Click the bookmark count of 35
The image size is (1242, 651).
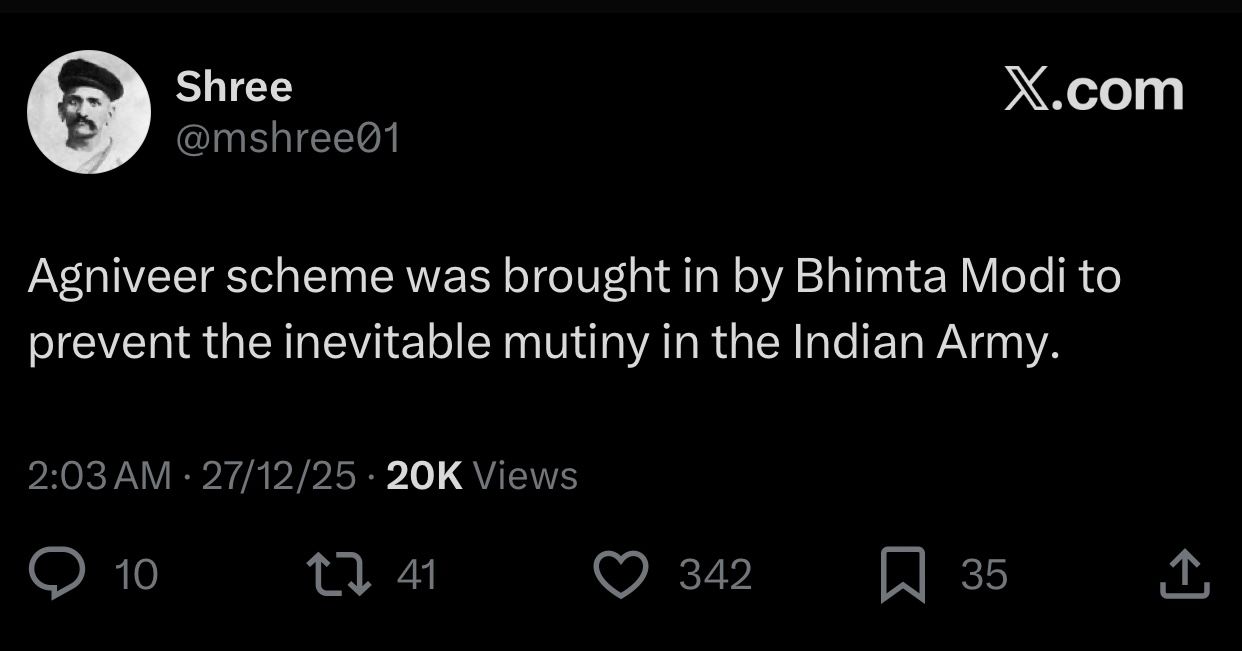point(984,575)
